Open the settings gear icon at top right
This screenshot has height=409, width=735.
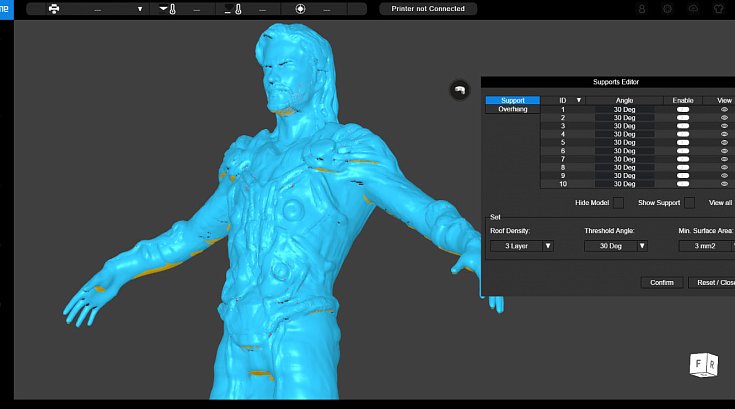pos(667,9)
